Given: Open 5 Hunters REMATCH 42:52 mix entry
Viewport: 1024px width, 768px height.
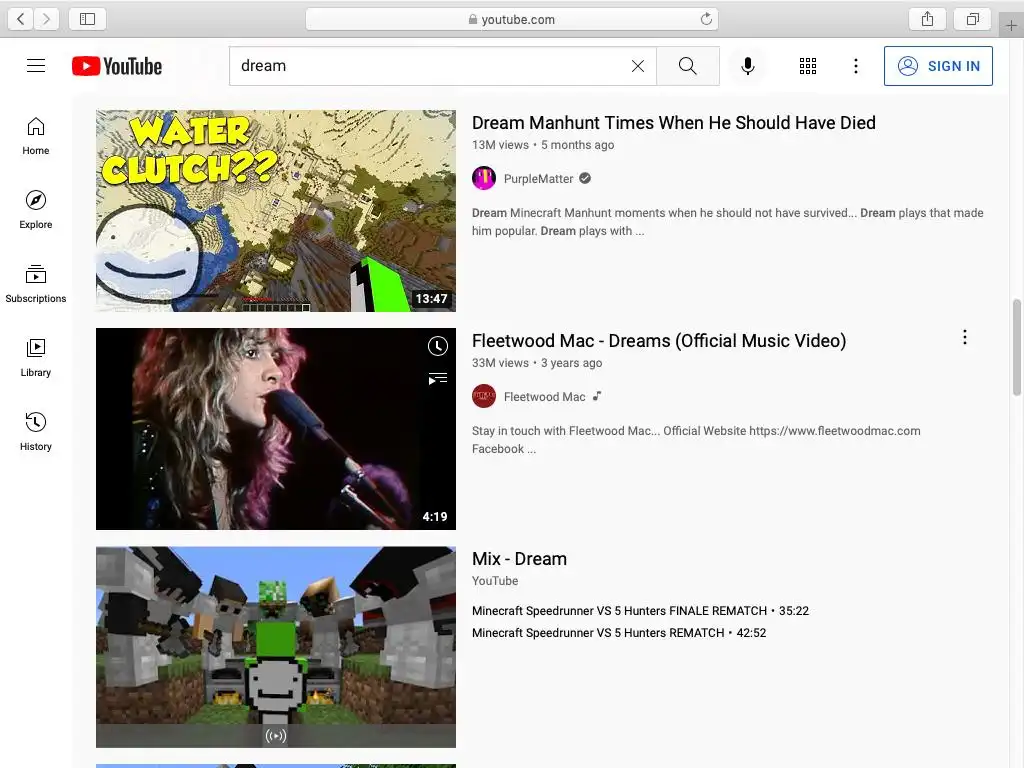Looking at the screenshot, I should pyautogui.click(x=619, y=633).
